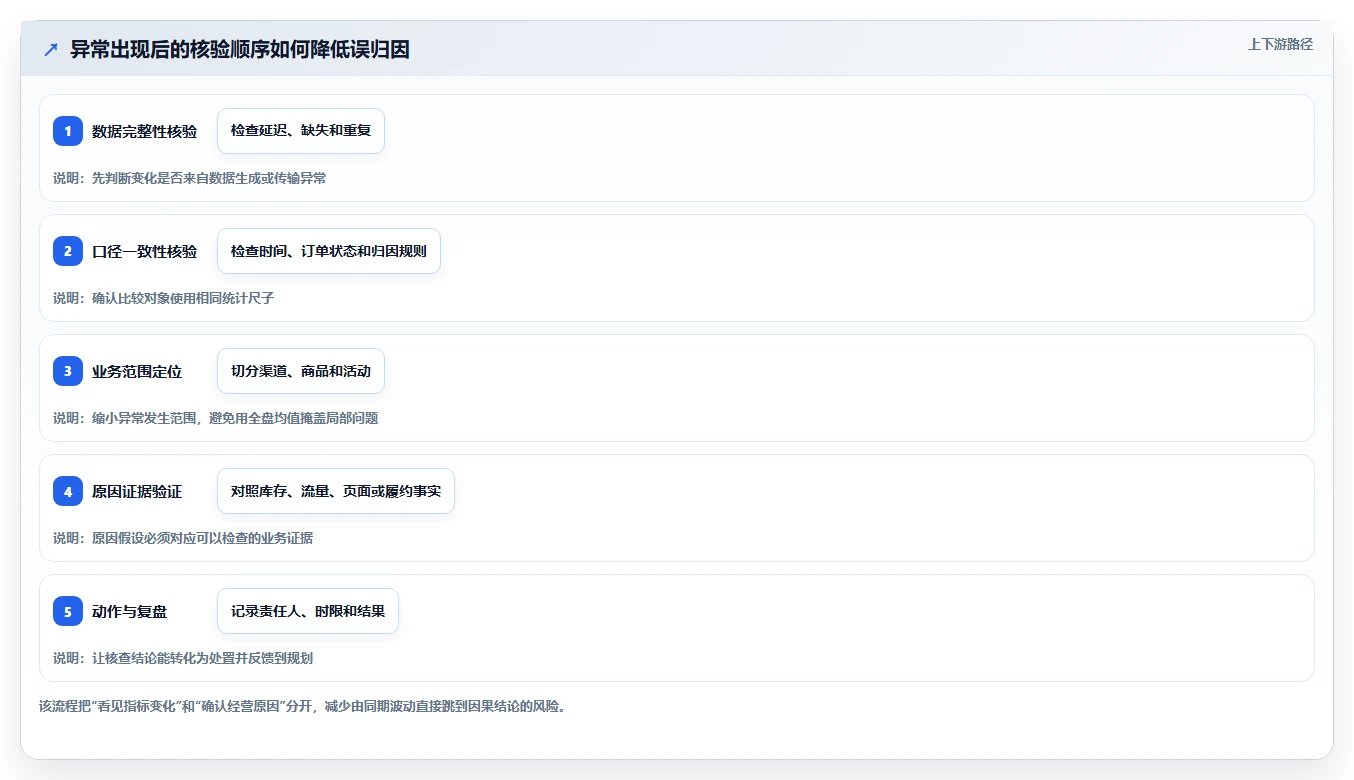
Task: Click the step 4 number badge
Action: tap(68, 491)
